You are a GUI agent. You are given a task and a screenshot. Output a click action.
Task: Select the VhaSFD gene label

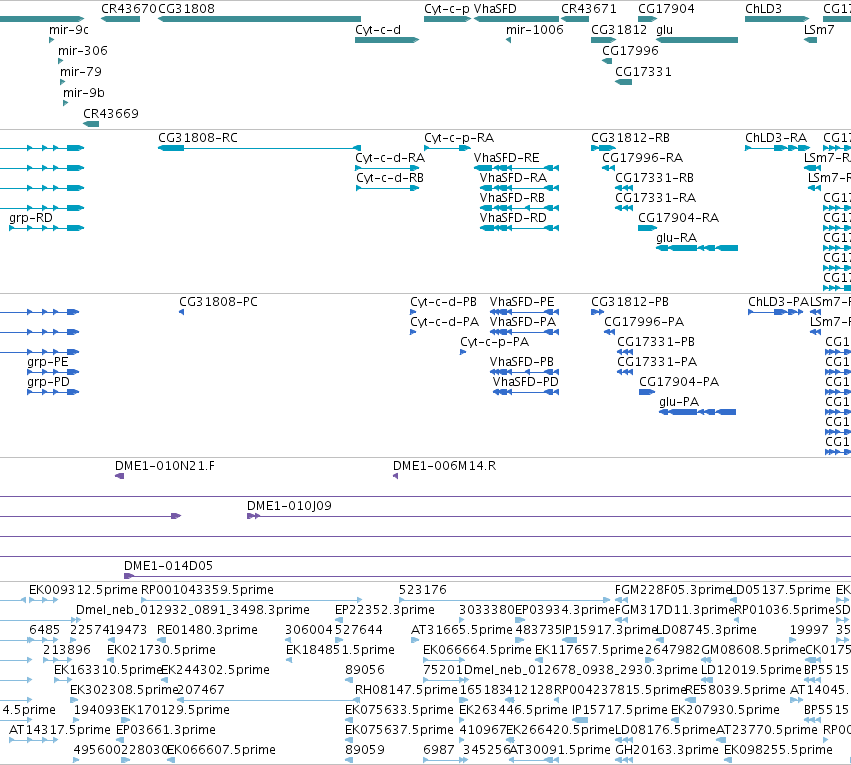point(495,9)
